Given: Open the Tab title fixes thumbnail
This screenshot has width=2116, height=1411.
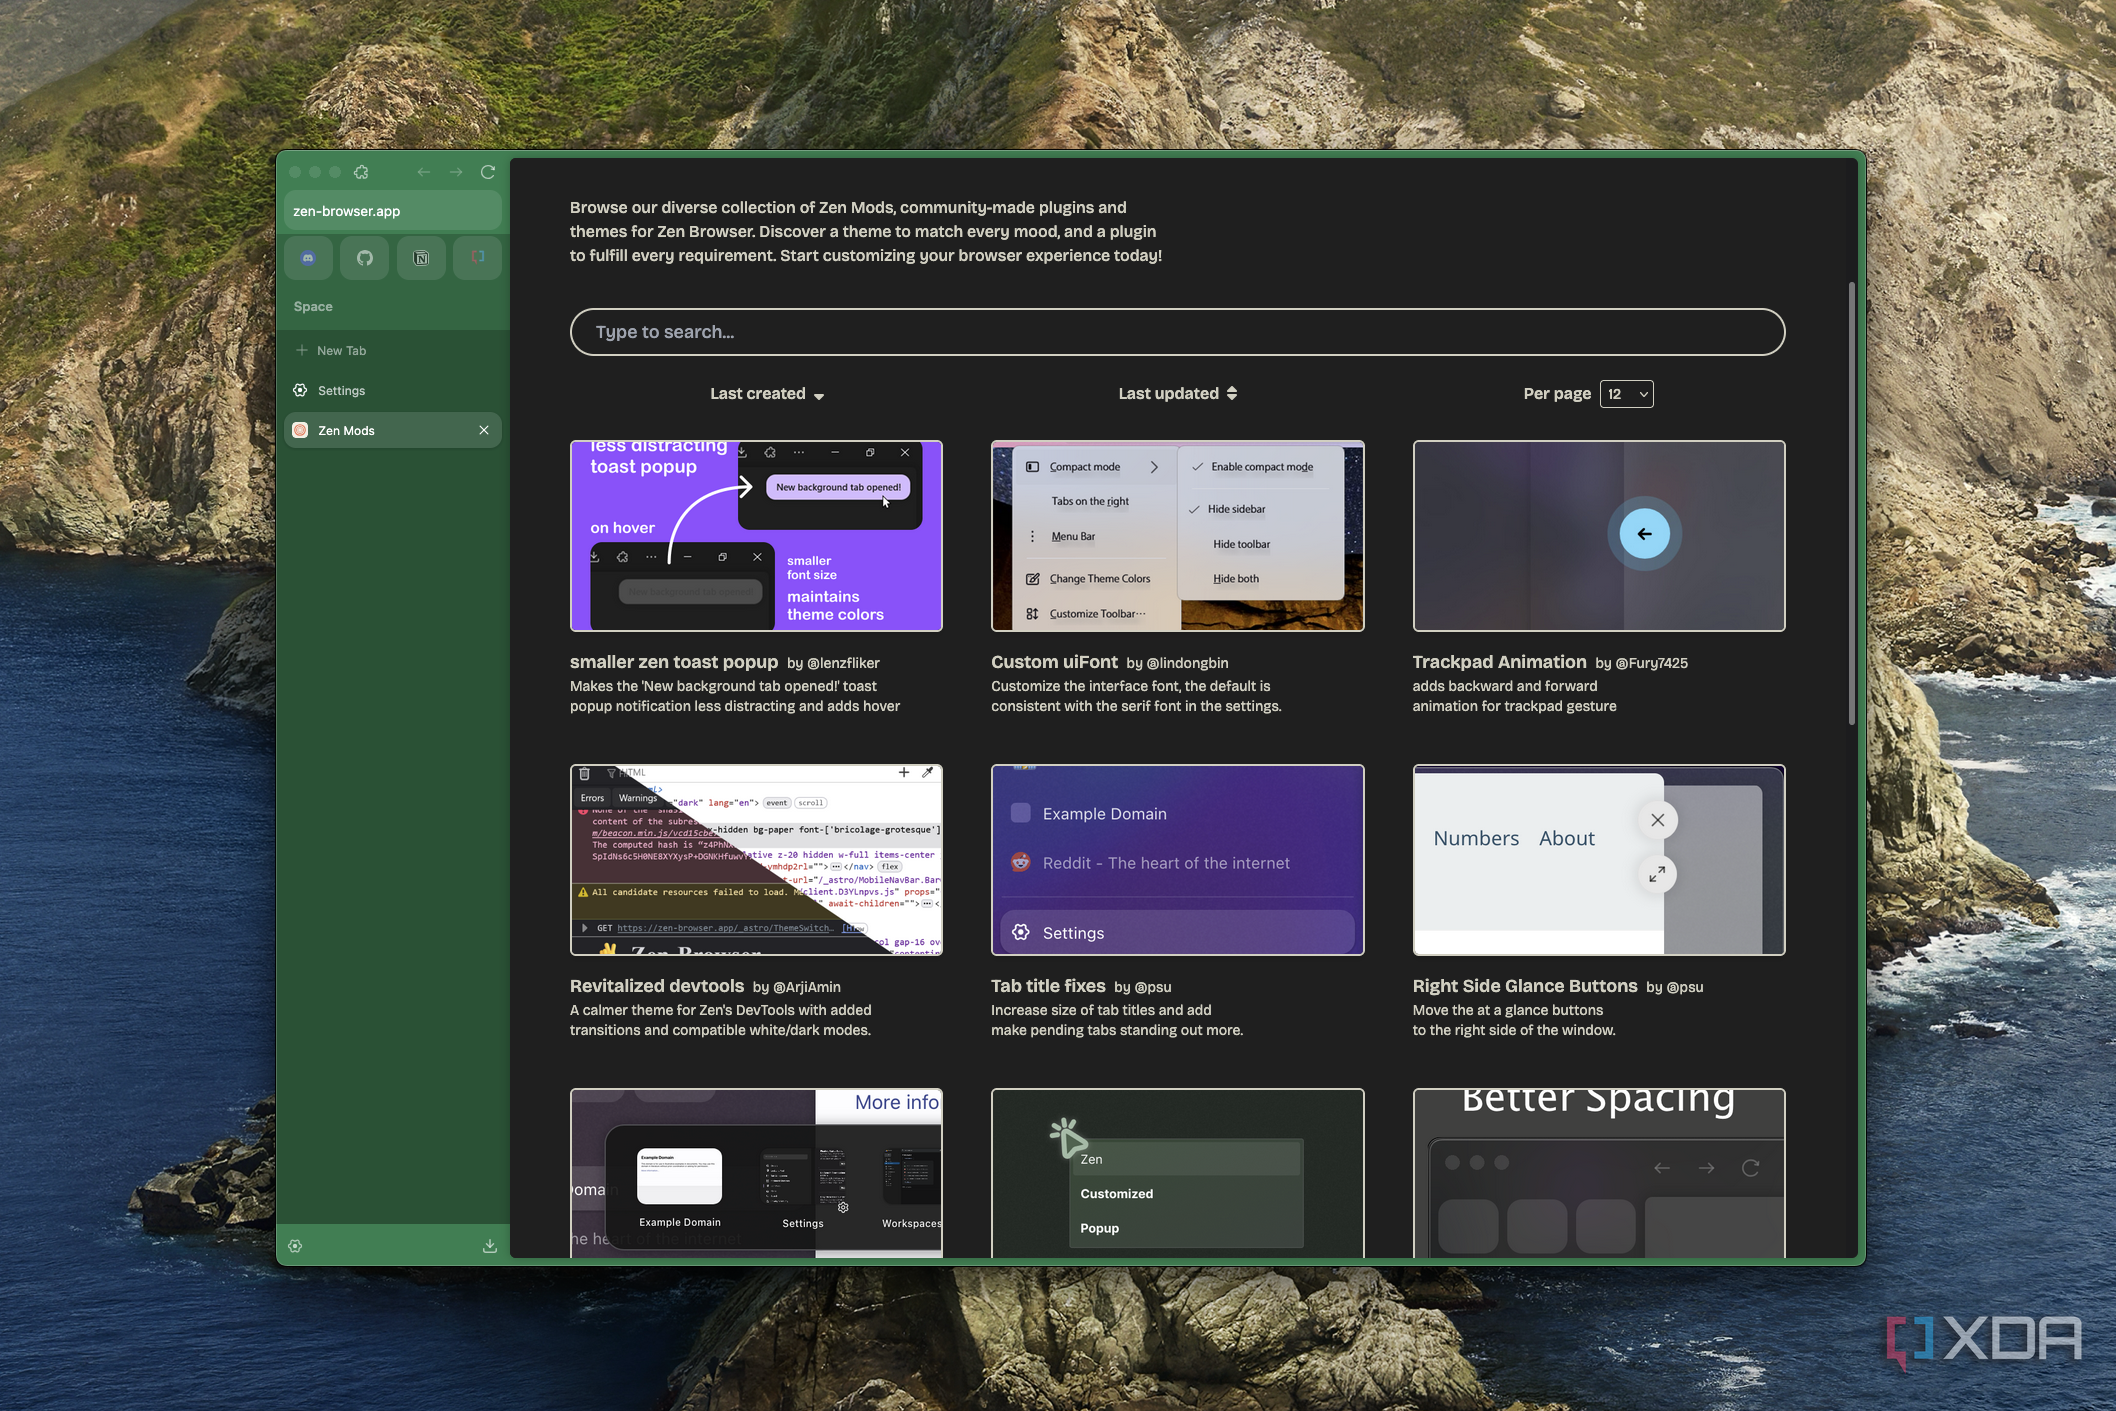Looking at the screenshot, I should point(1177,860).
